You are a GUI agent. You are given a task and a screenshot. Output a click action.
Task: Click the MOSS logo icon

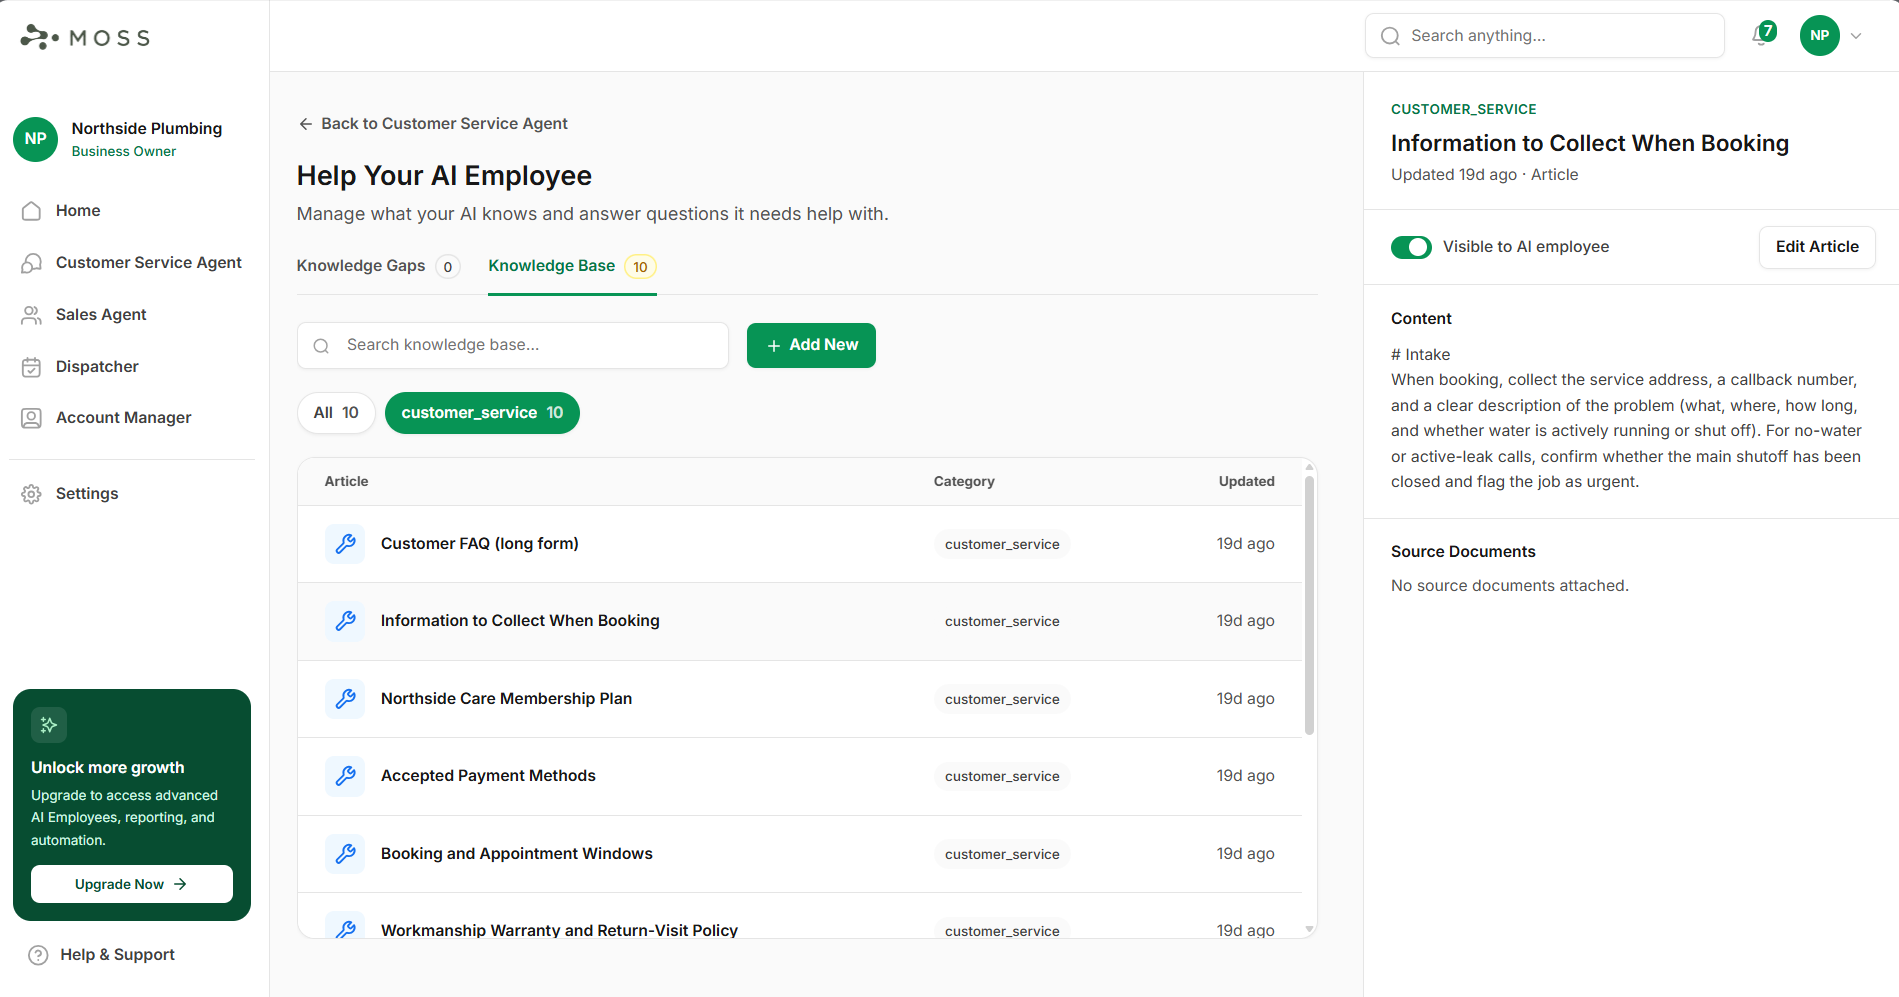coord(39,37)
